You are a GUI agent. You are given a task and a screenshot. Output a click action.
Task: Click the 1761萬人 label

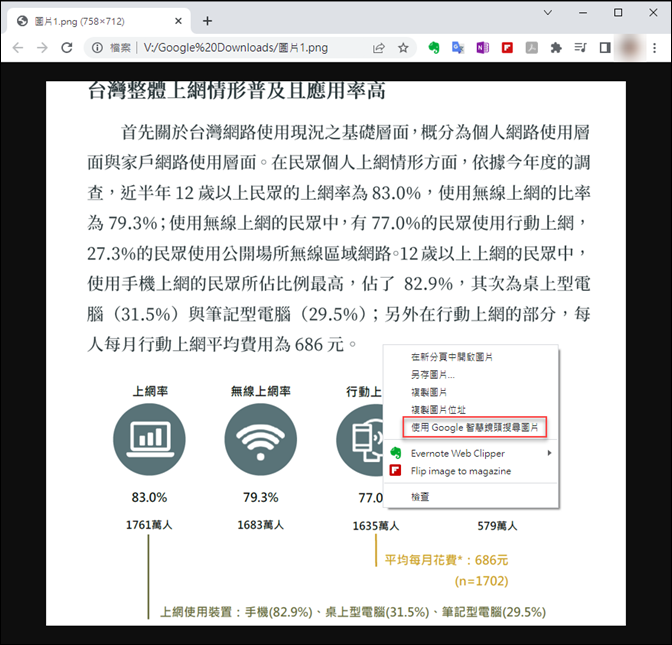click(149, 525)
